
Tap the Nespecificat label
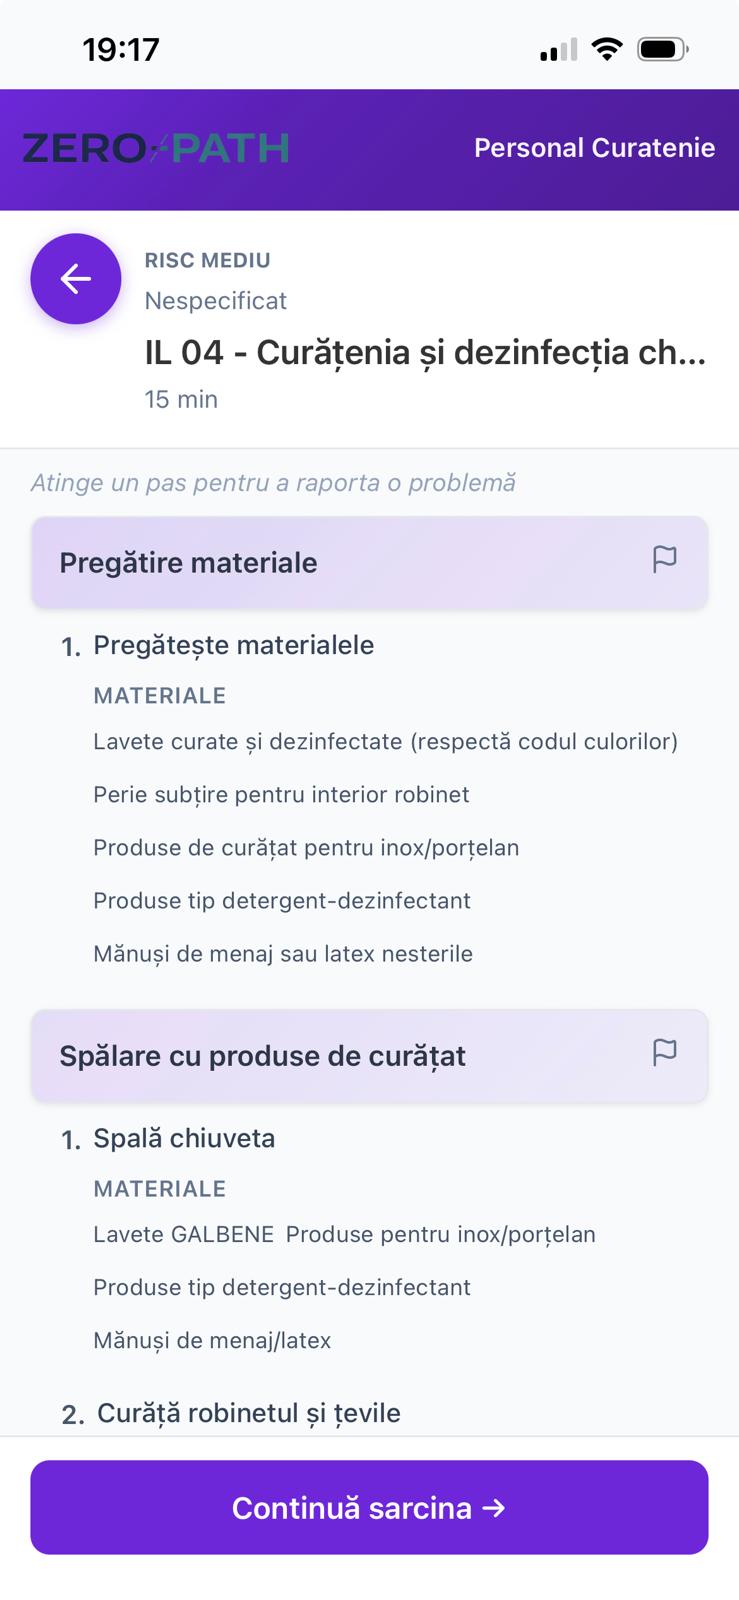coord(215,301)
